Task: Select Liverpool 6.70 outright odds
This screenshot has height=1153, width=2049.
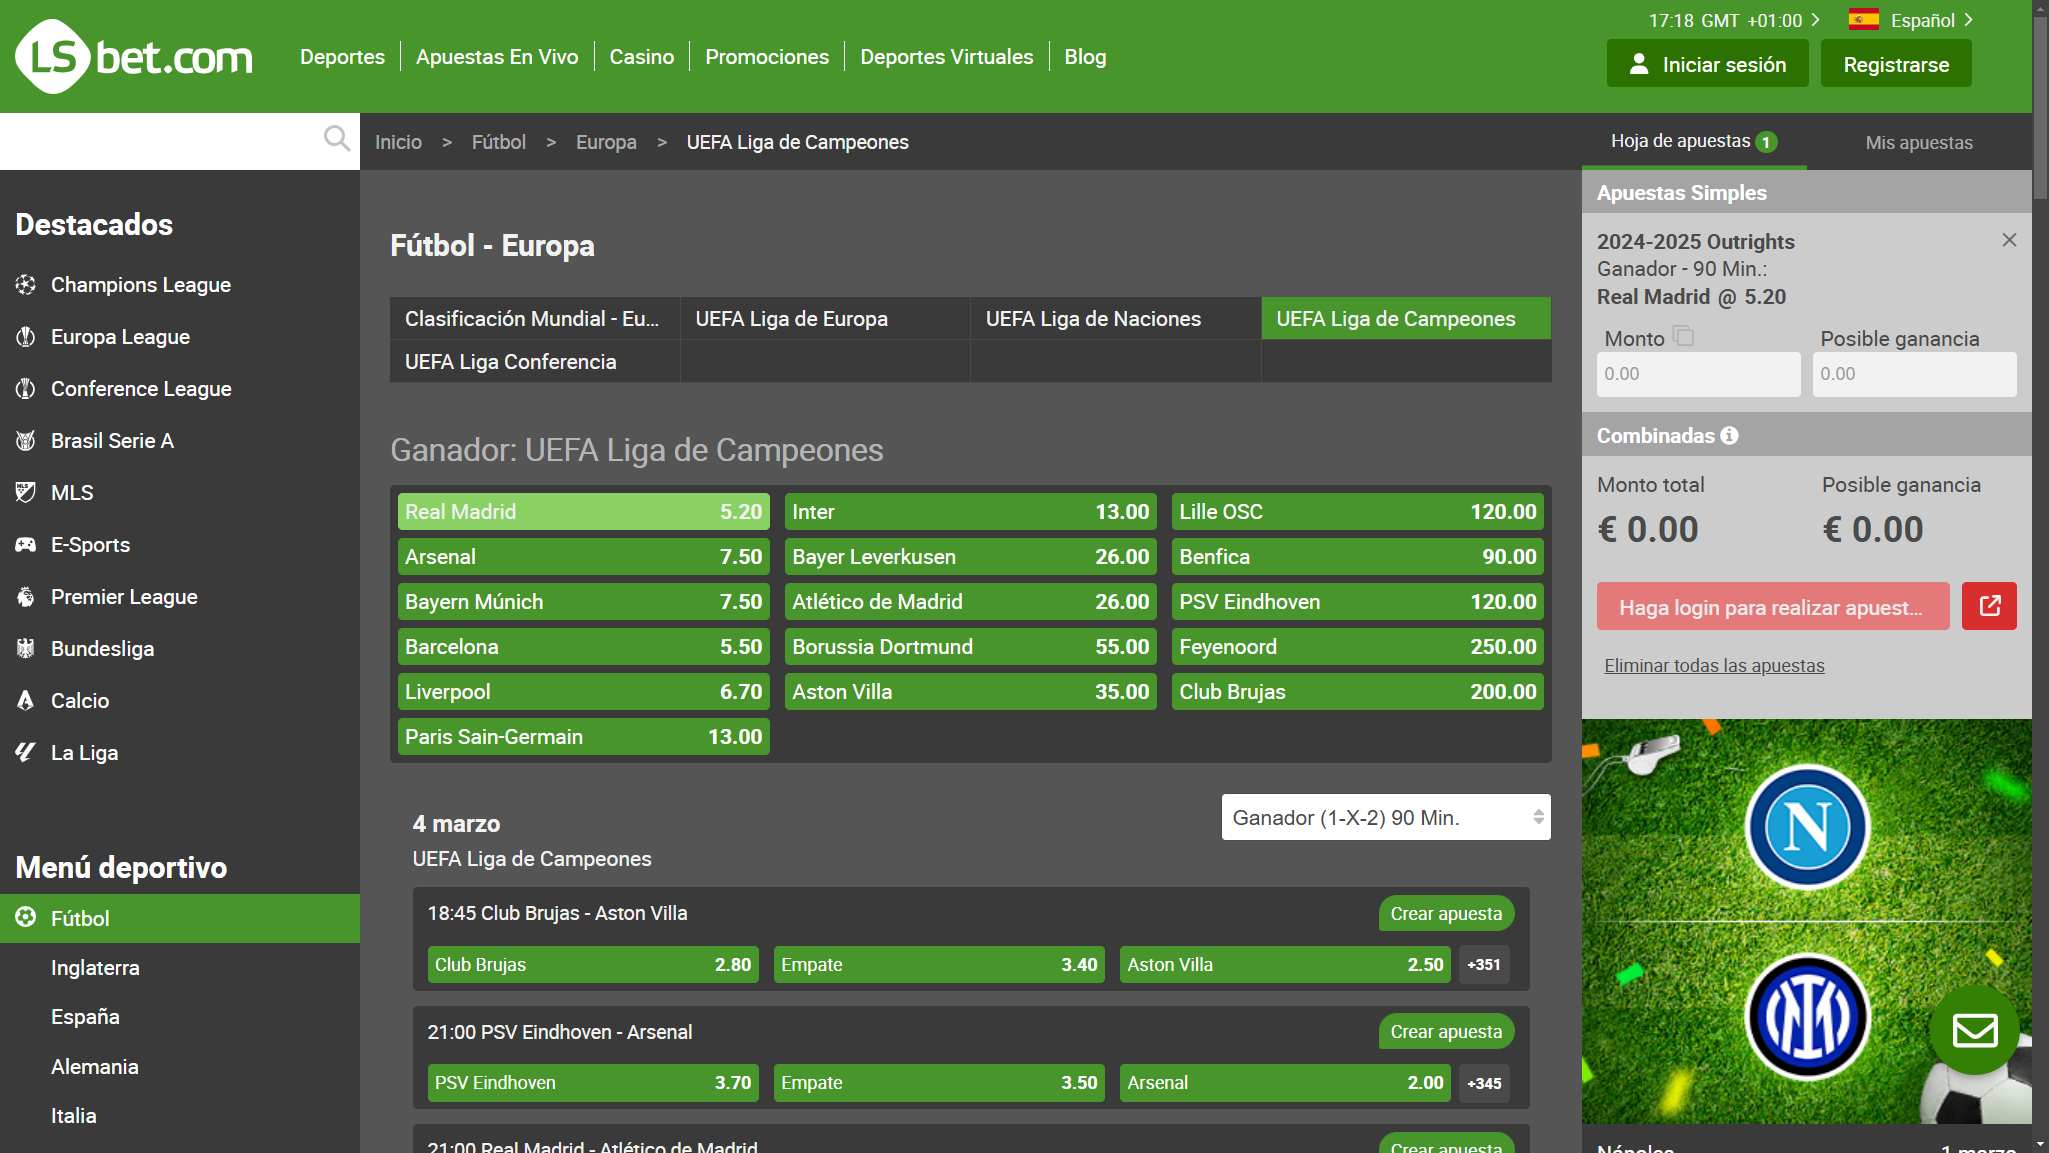Action: [584, 691]
